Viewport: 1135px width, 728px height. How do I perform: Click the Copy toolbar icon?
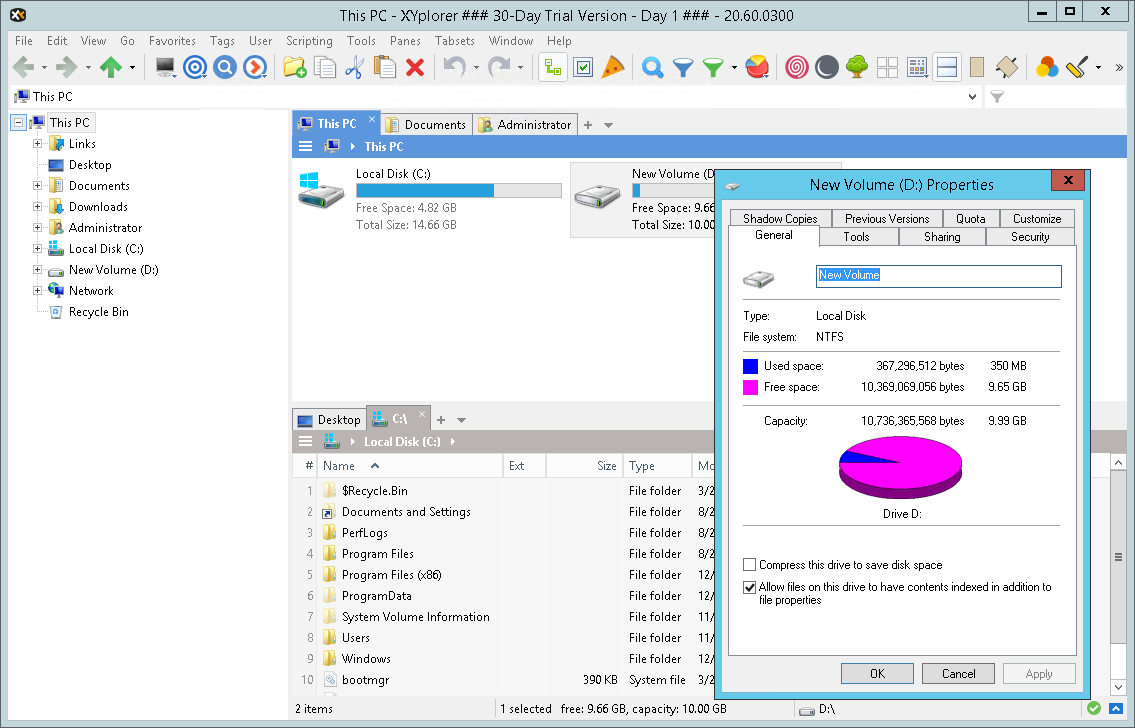point(324,67)
